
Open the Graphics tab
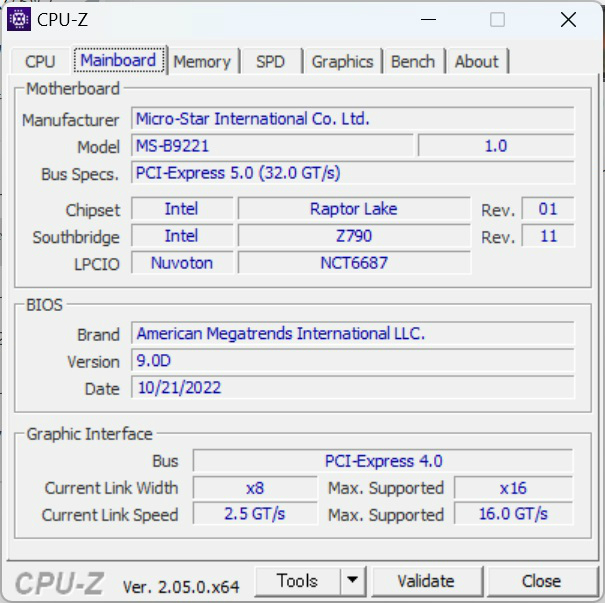343,62
